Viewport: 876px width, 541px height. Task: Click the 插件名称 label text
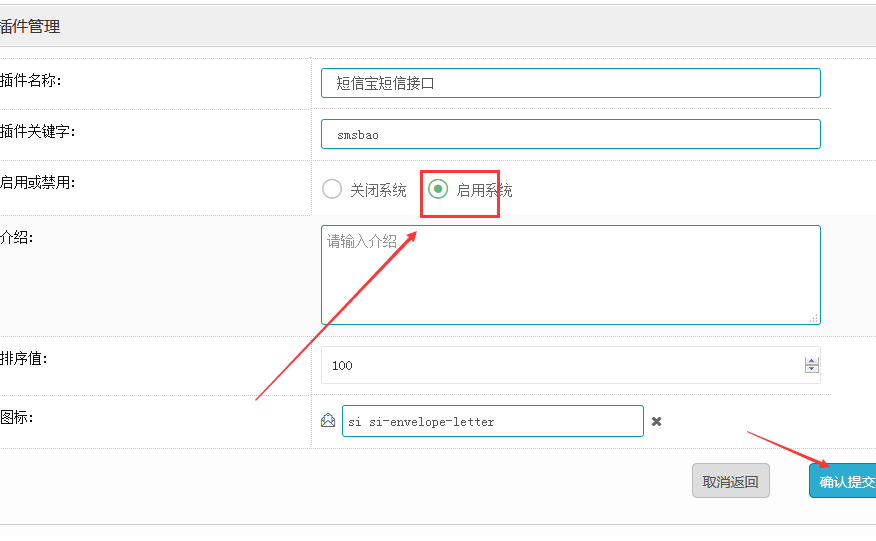tap(30, 80)
